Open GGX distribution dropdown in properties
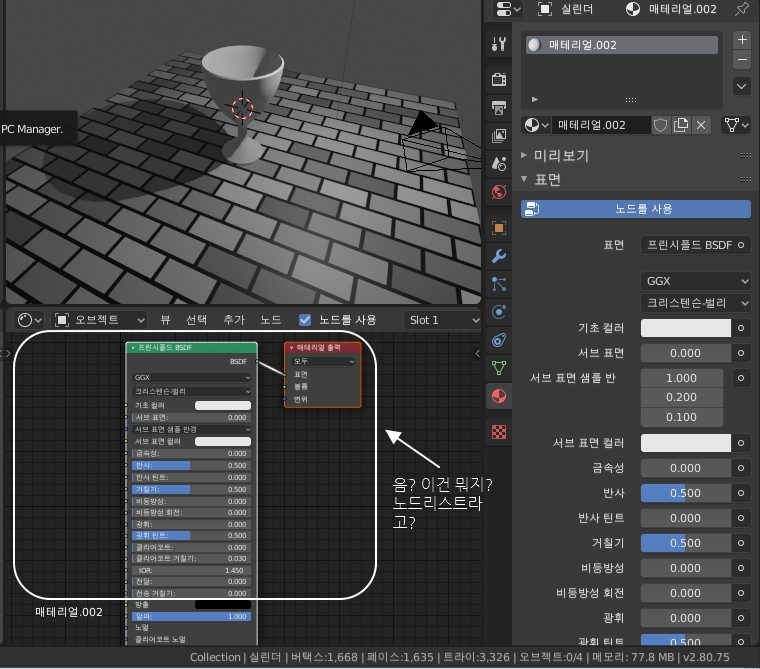 point(695,281)
